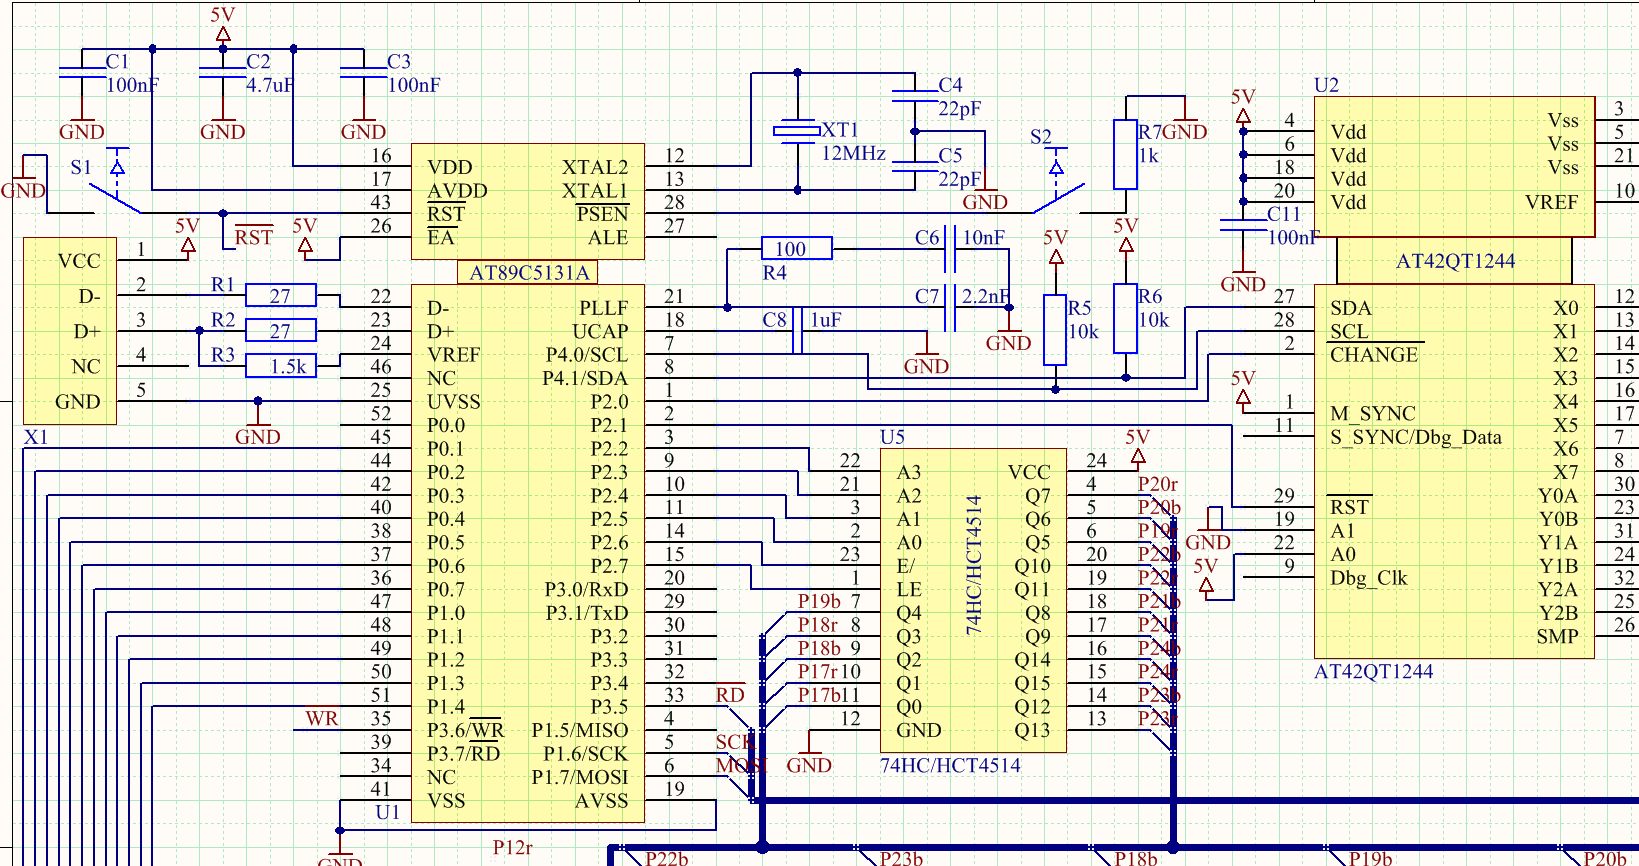This screenshot has width=1639, height=866.
Task: Click the XTAL2 pin name on U1
Action: (x=595, y=167)
